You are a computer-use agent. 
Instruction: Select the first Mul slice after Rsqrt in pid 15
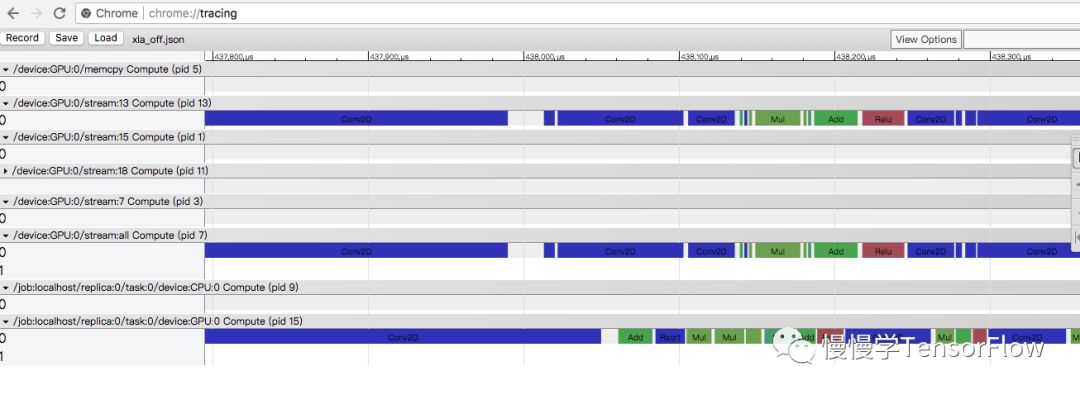tap(699, 336)
